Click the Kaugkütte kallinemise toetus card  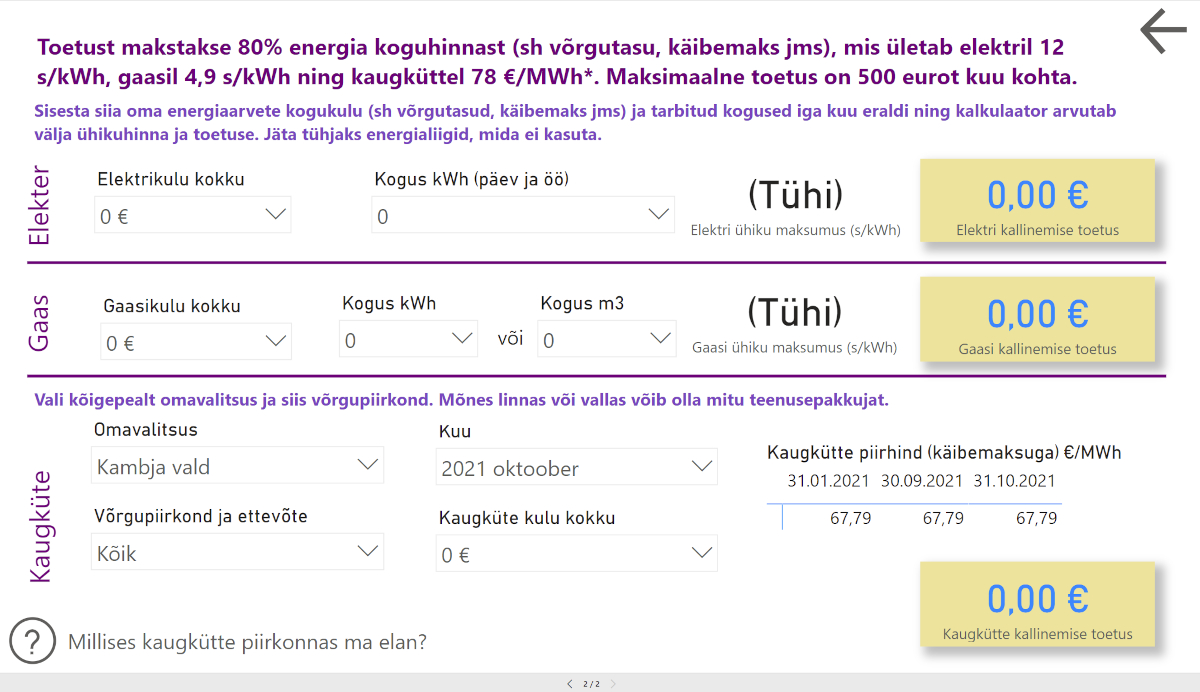(1037, 605)
